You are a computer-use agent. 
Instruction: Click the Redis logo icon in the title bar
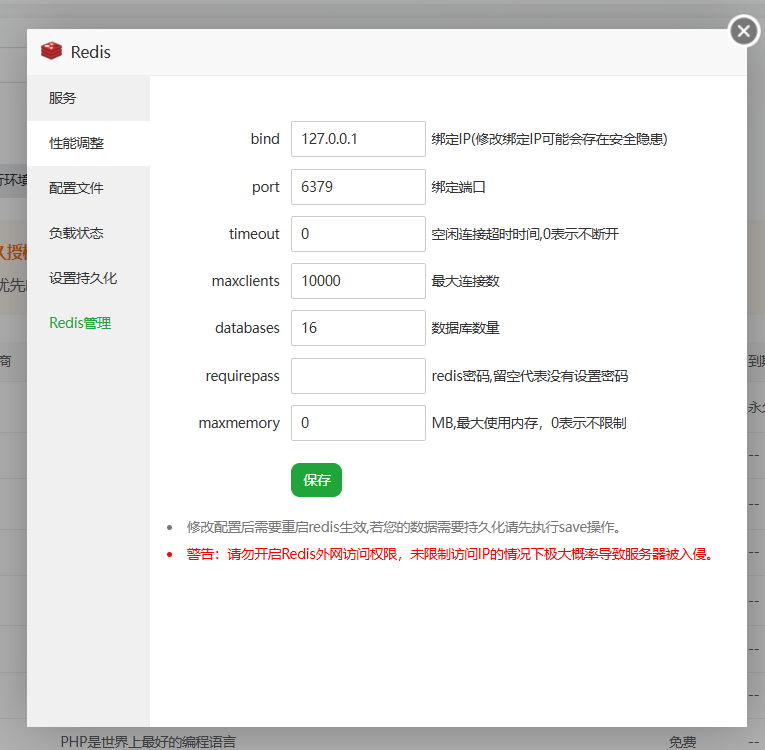click(51, 52)
